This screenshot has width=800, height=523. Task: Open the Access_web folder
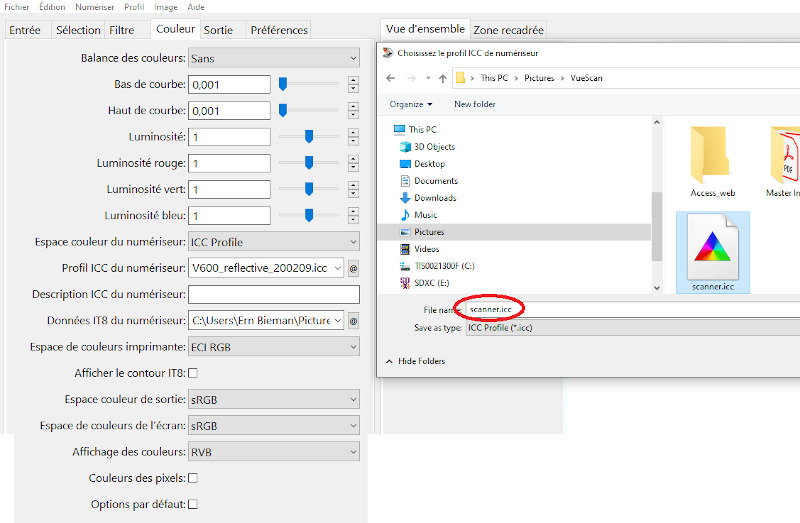tap(712, 158)
